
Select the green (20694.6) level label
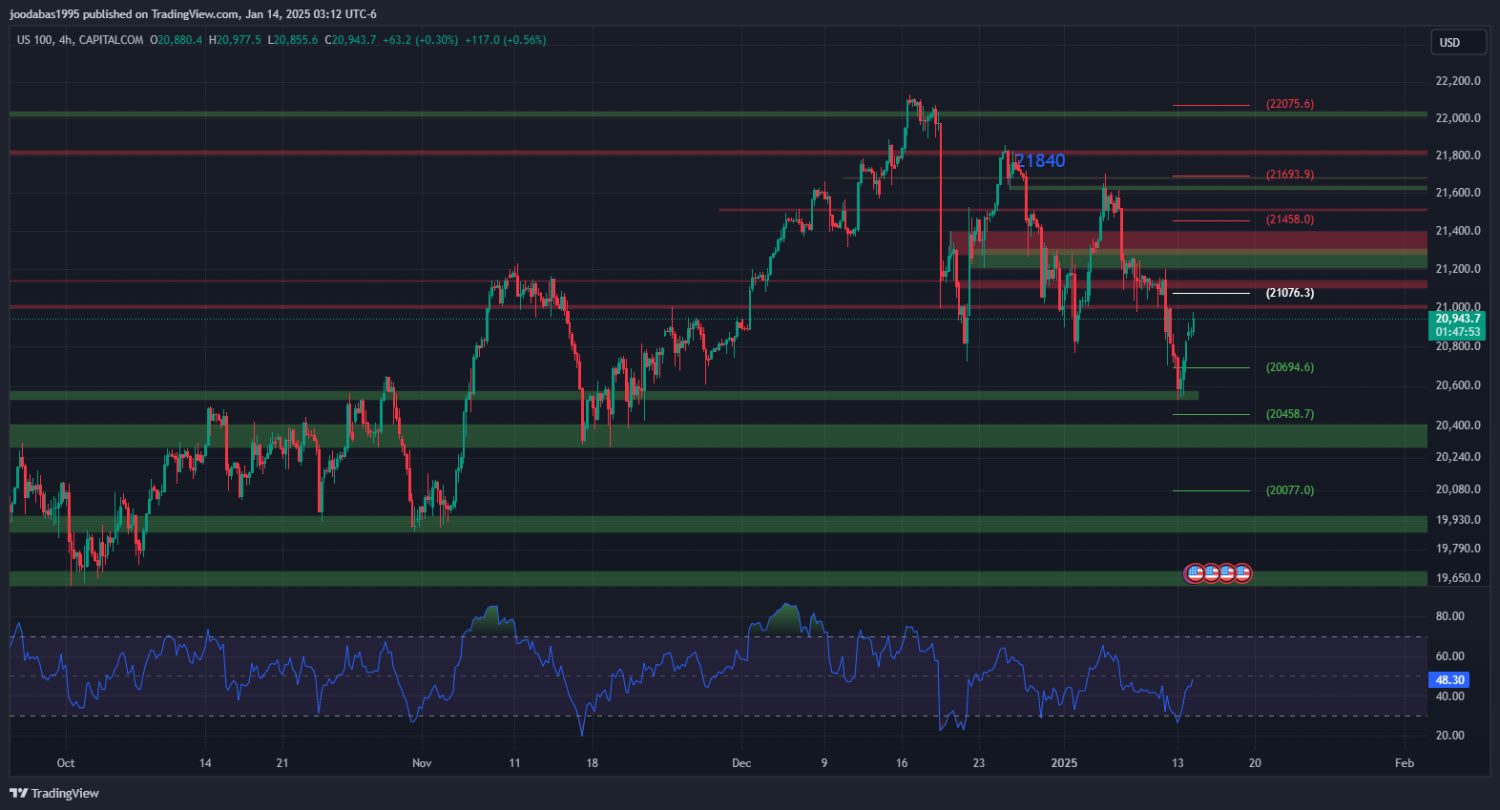[x=1289, y=367]
